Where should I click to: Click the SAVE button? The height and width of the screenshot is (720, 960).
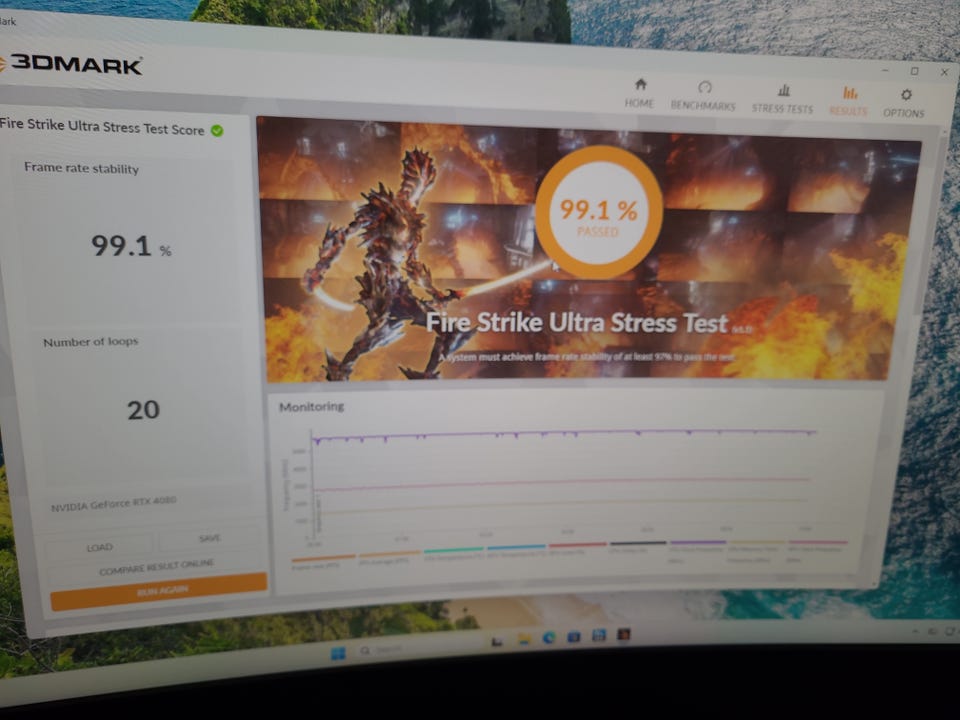[x=209, y=538]
